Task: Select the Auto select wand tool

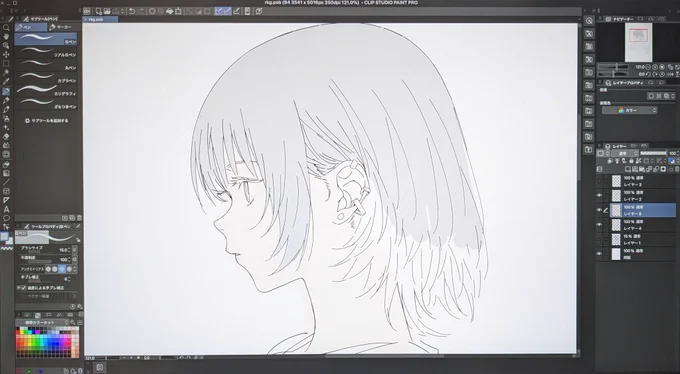Action: click(6, 73)
